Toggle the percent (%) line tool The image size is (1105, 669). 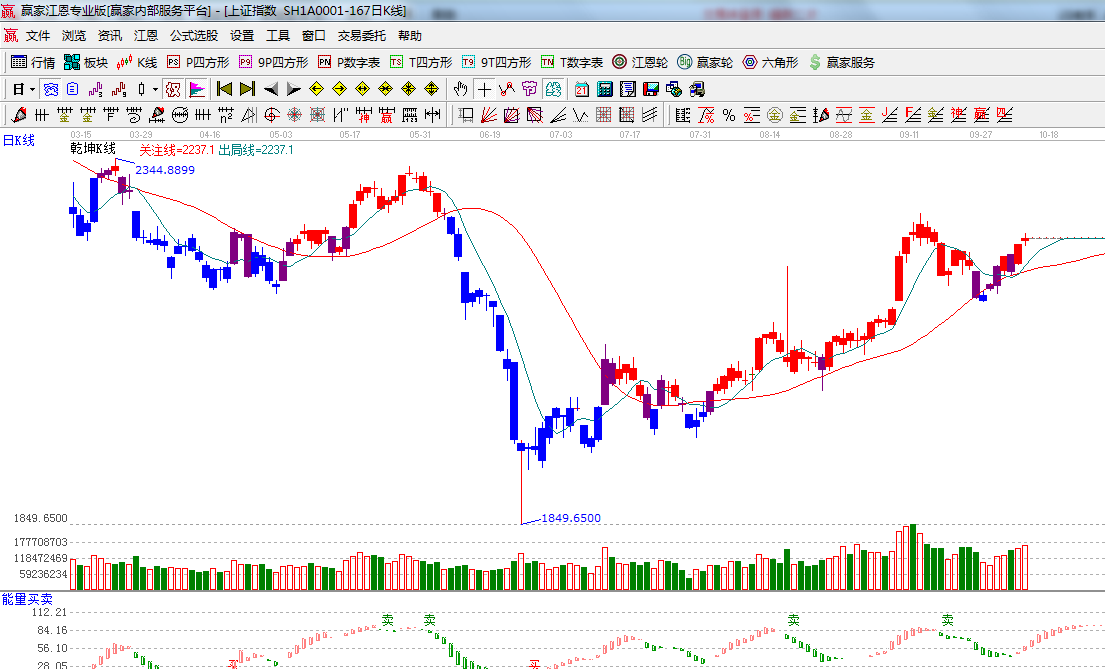(729, 115)
